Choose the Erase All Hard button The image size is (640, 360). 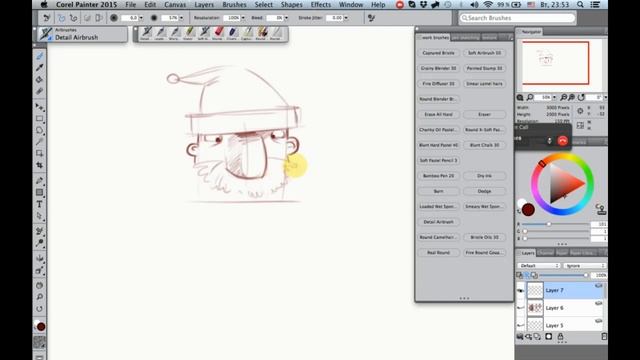[x=439, y=114]
